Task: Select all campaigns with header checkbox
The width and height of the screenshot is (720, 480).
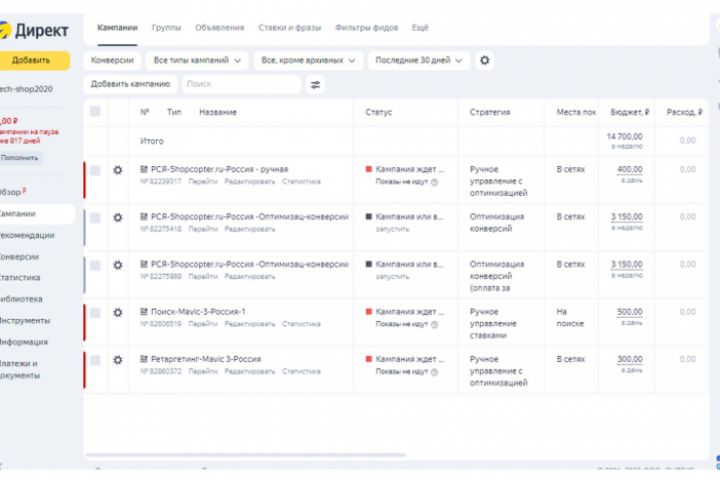Action: pos(95,111)
